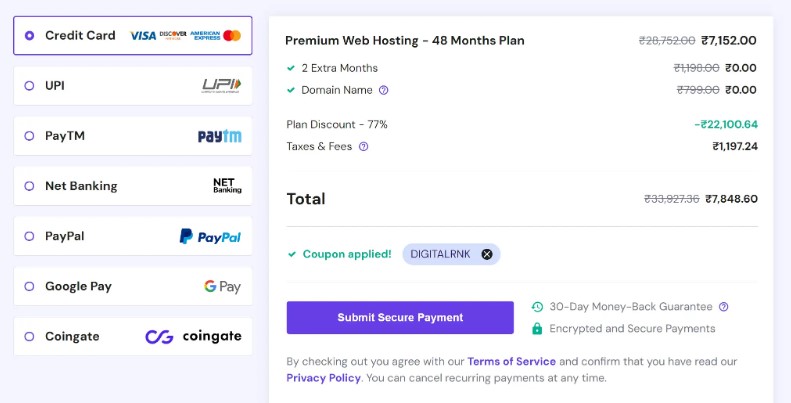The height and width of the screenshot is (403, 791).
Task: Click the Domain Name help question icon
Action: pos(383,90)
